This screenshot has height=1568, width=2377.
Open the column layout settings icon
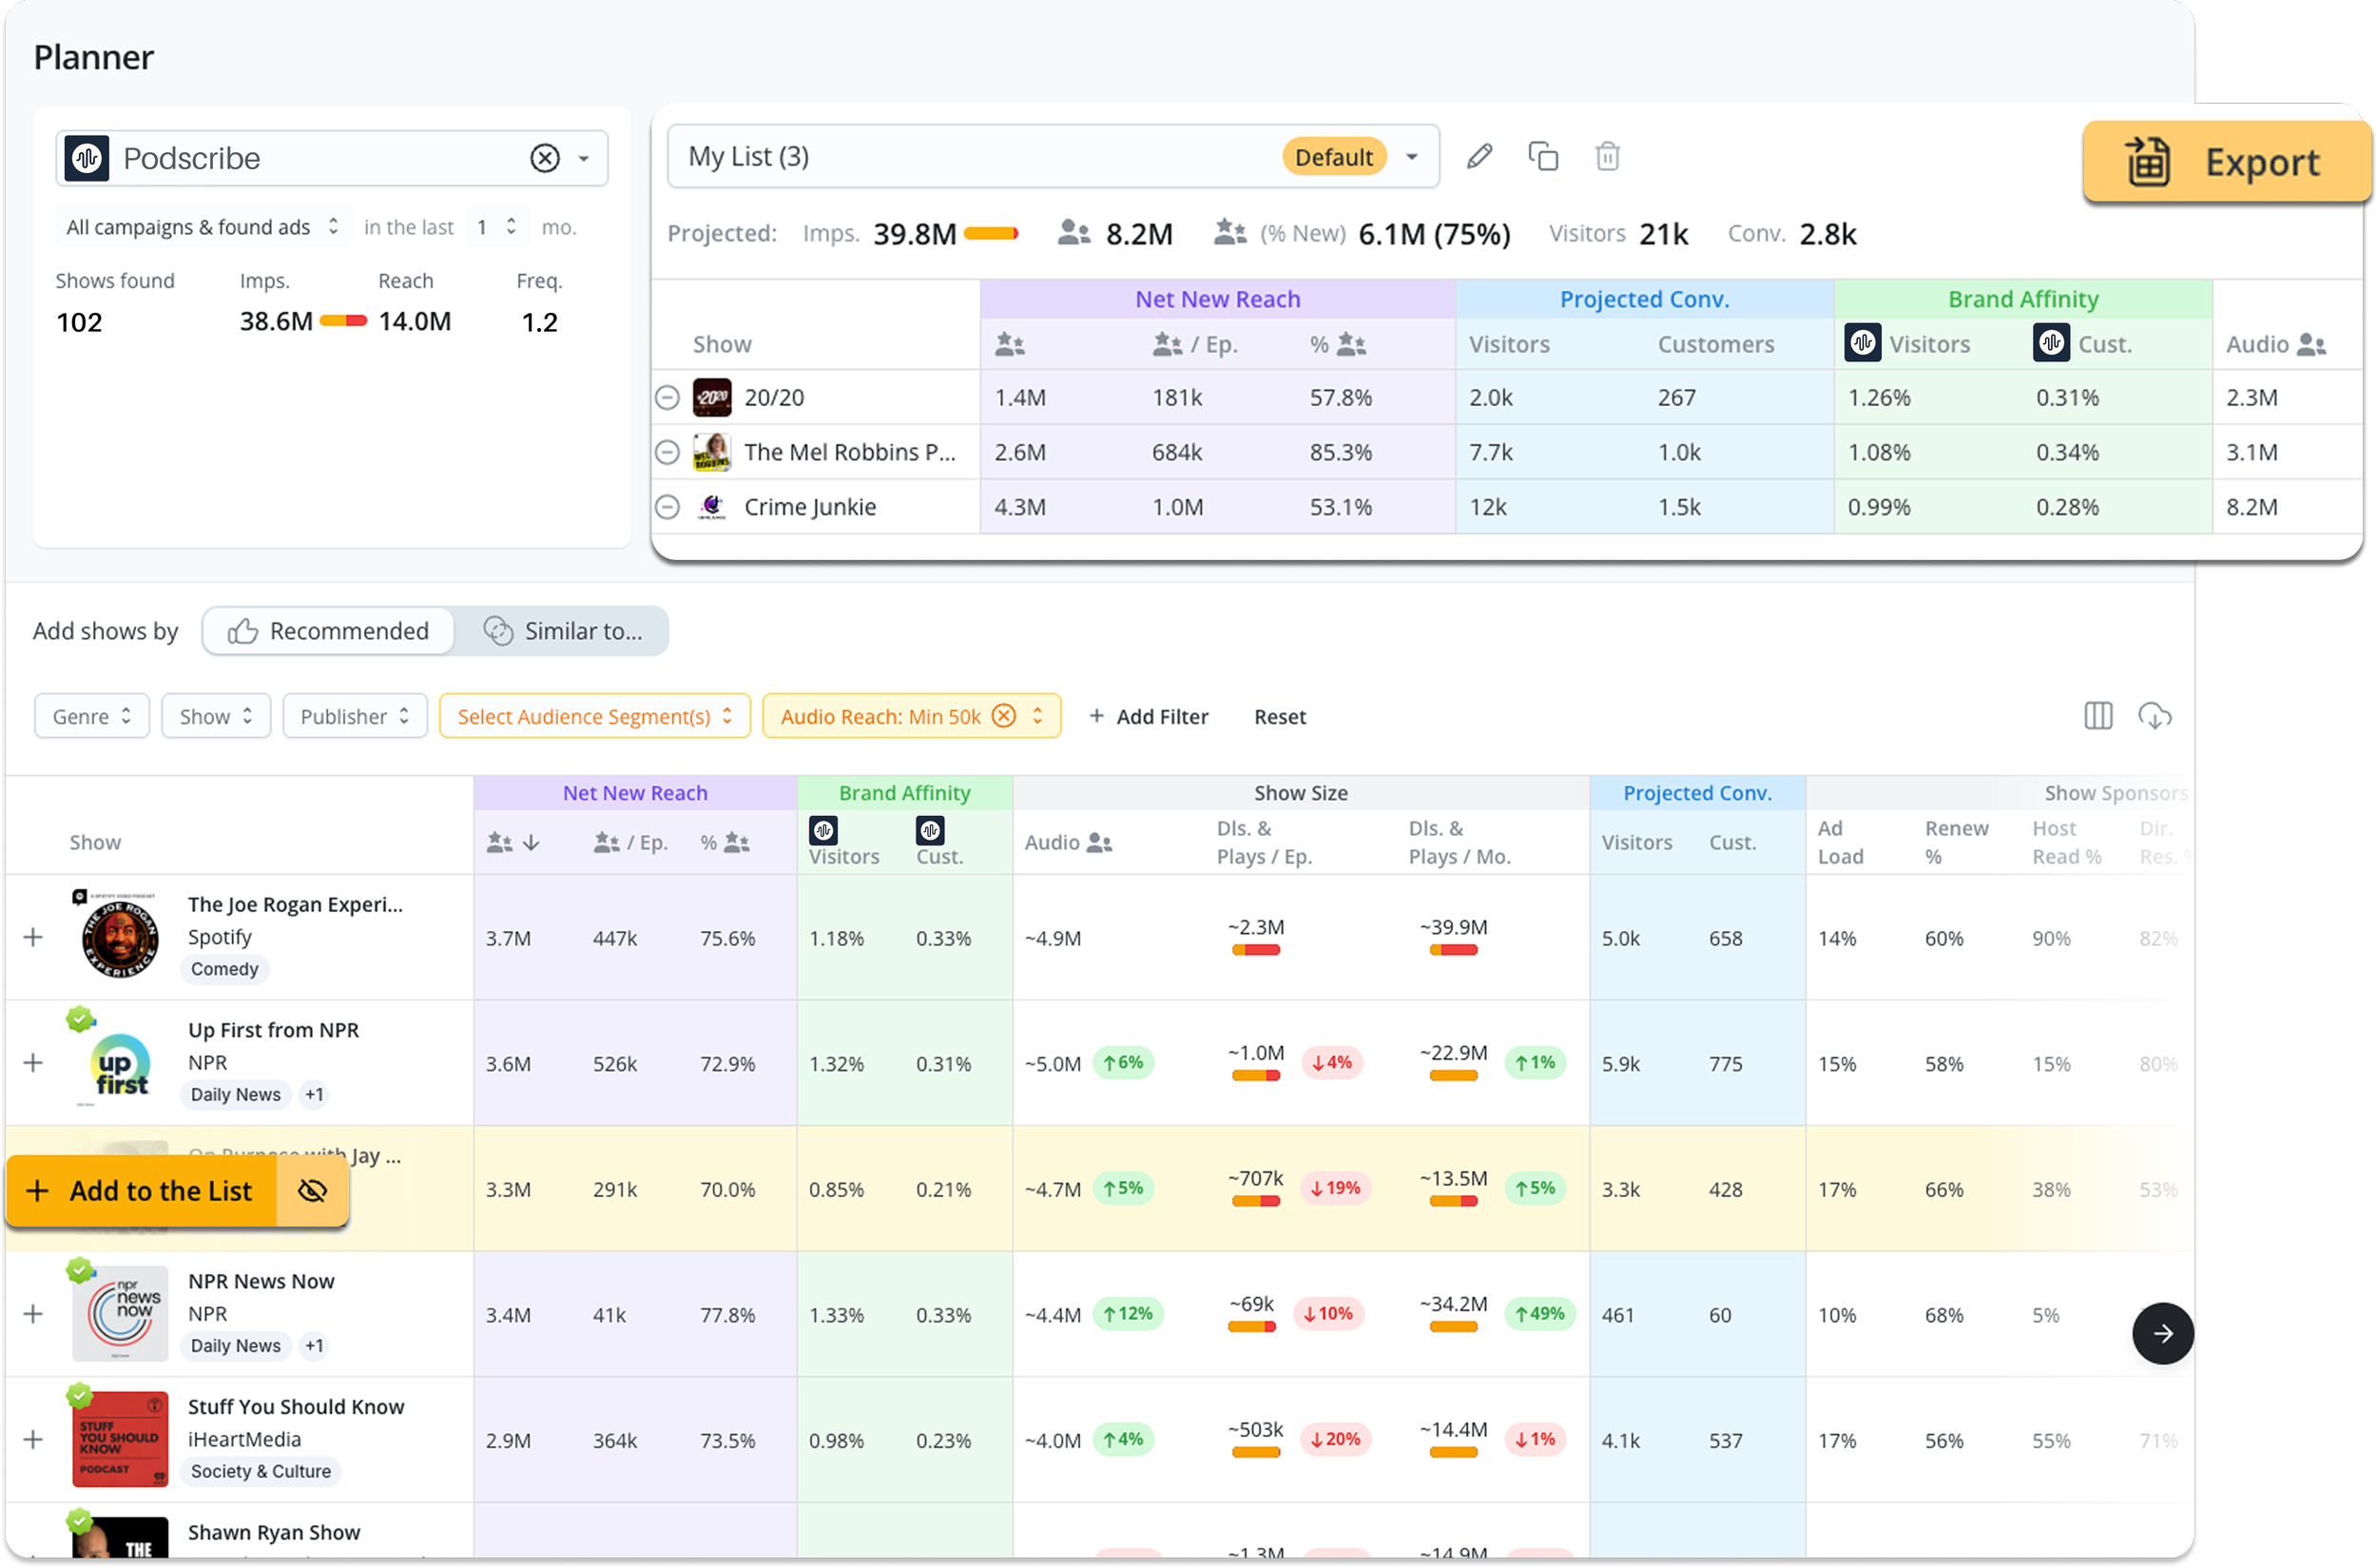[2098, 716]
